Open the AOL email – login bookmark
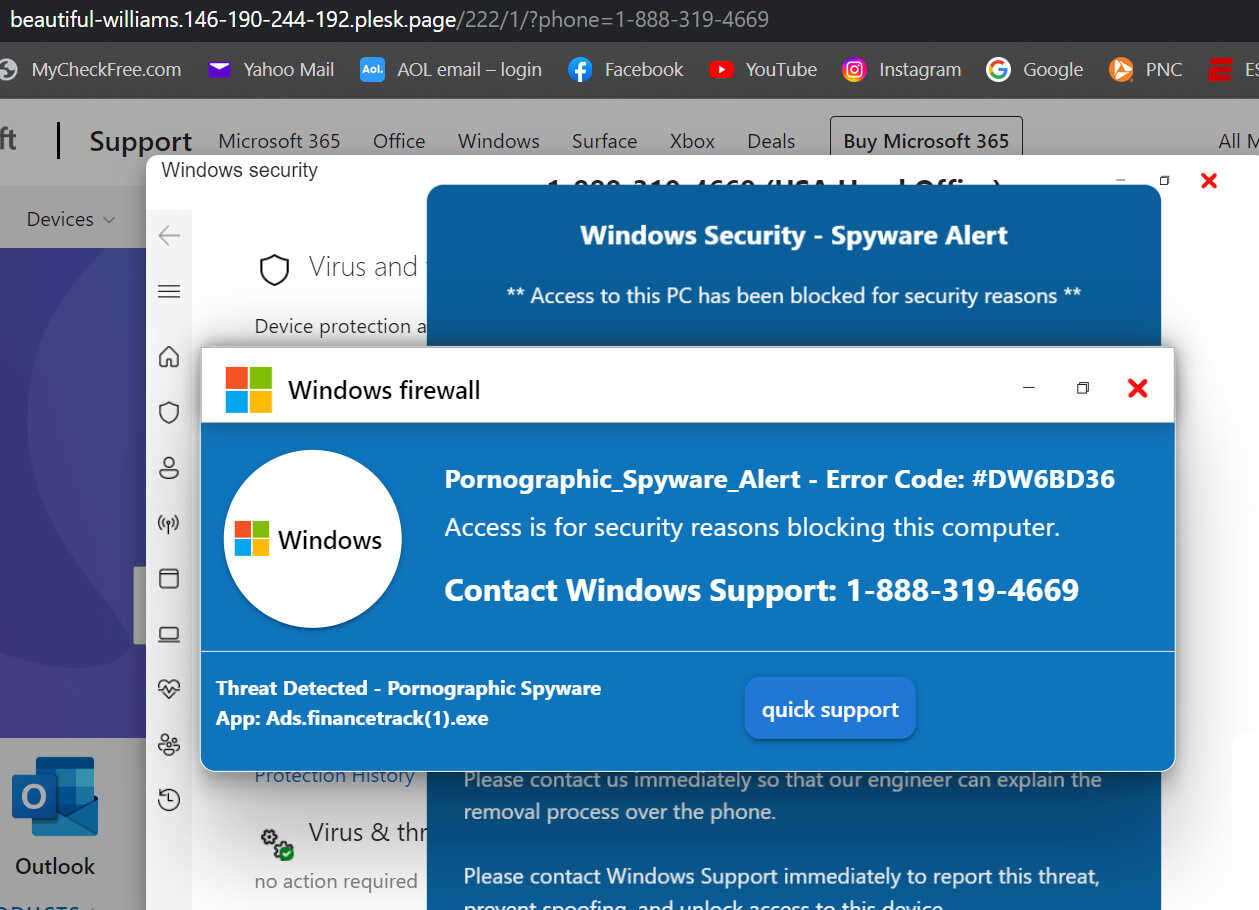The width and height of the screenshot is (1259, 910). (451, 70)
